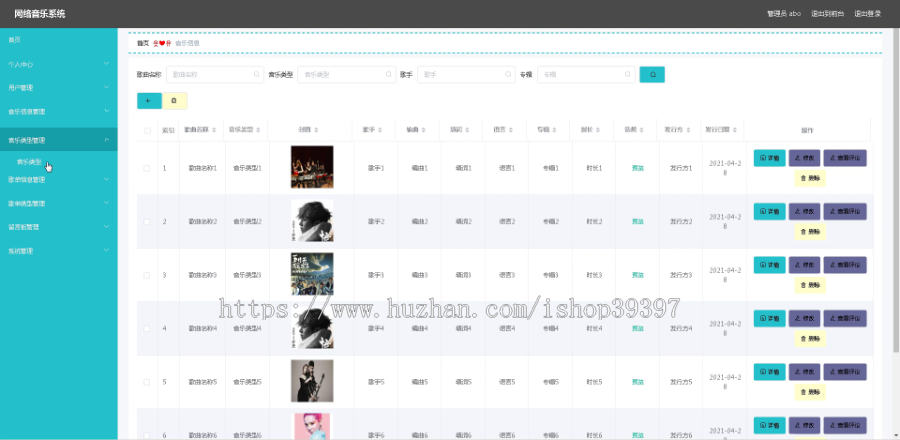The image size is (900, 440).
Task: Click 删除 button for row 1
Action: pos(810,178)
